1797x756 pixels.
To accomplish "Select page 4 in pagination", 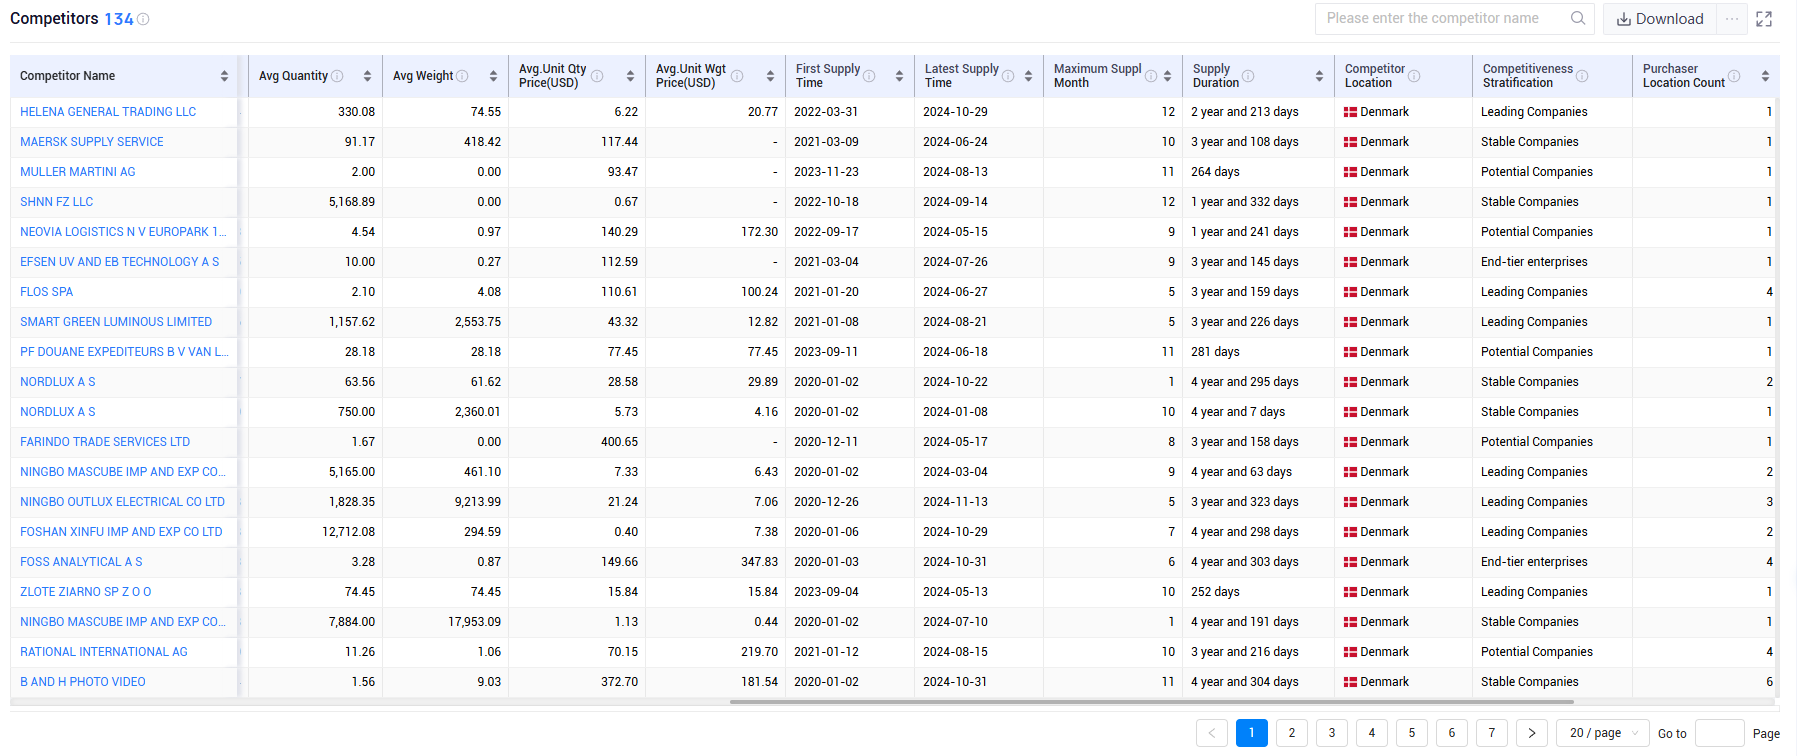I will [x=1371, y=733].
